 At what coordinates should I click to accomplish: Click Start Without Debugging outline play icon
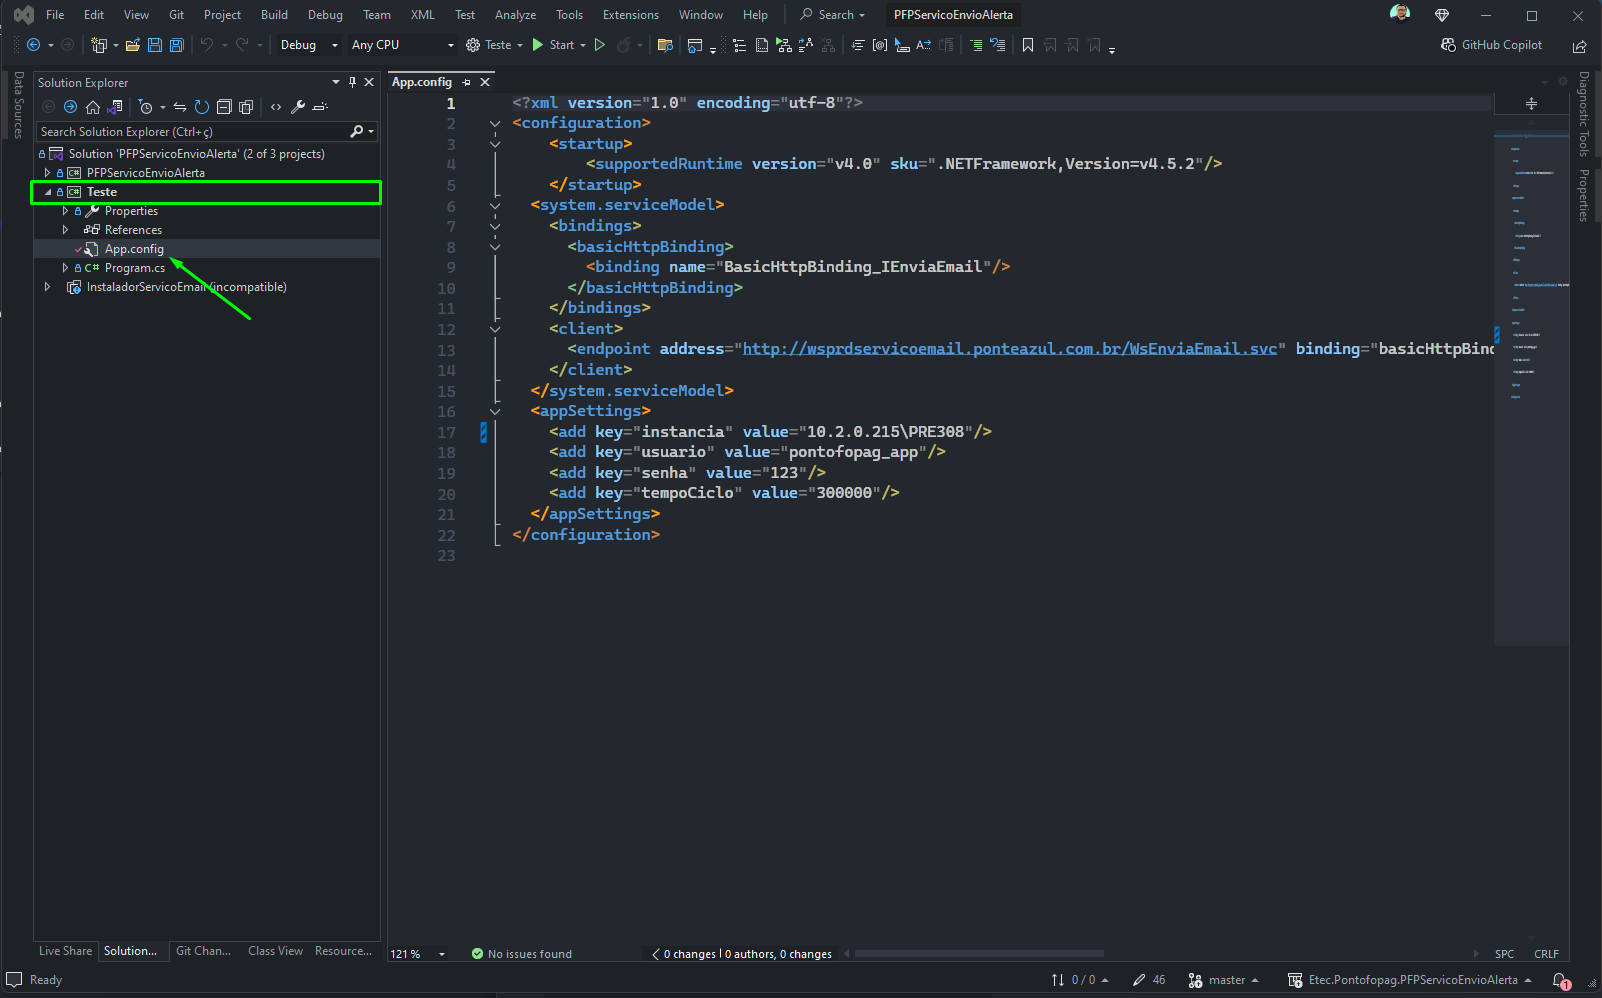coord(600,45)
